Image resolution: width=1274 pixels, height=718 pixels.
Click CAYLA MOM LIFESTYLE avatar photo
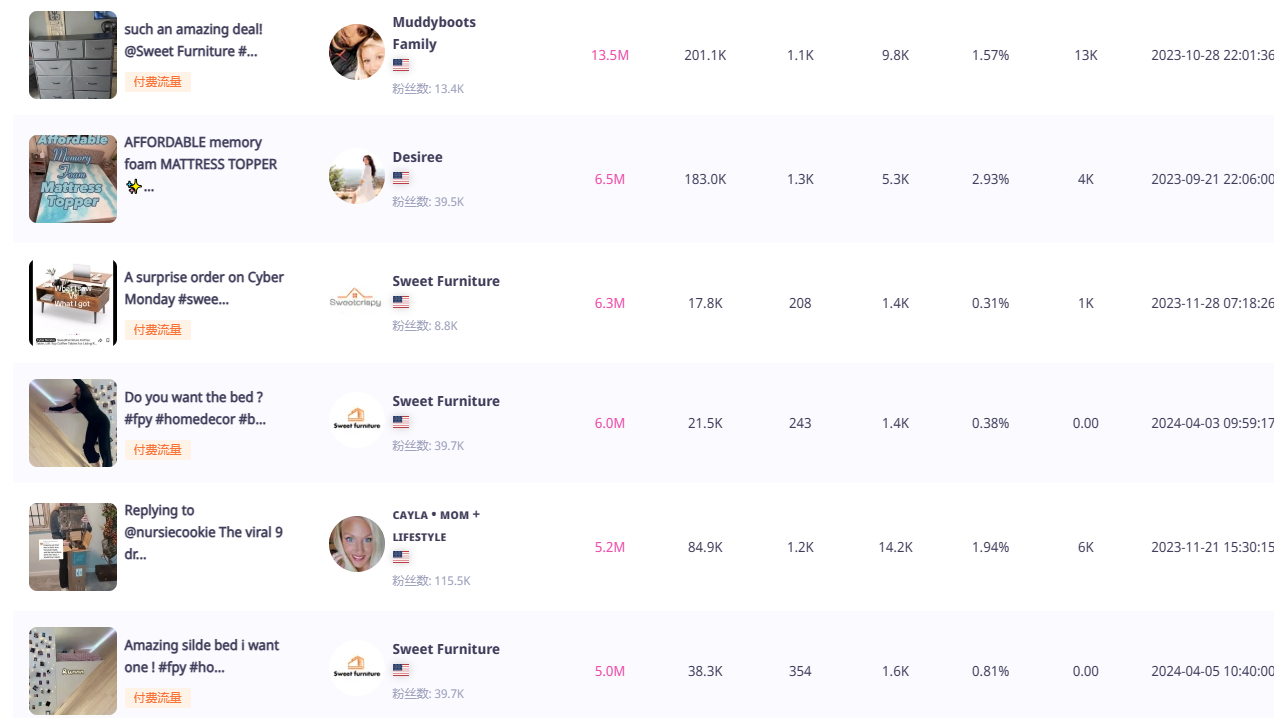(x=357, y=544)
